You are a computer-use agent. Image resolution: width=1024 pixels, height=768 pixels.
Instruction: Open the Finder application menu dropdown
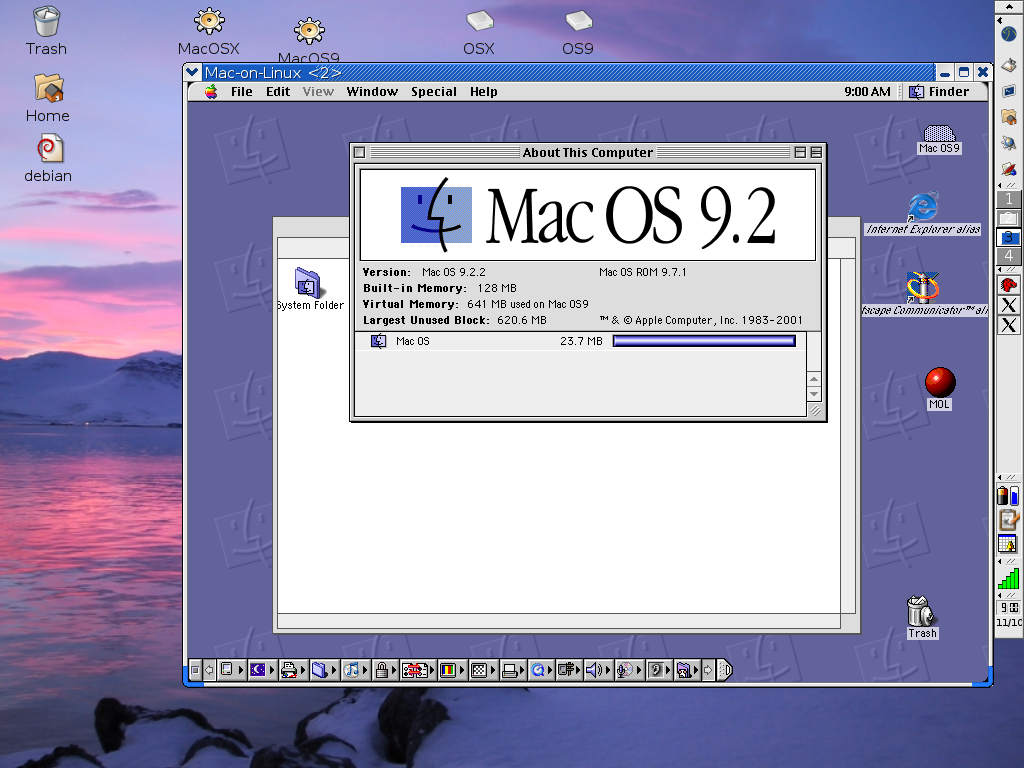940,92
